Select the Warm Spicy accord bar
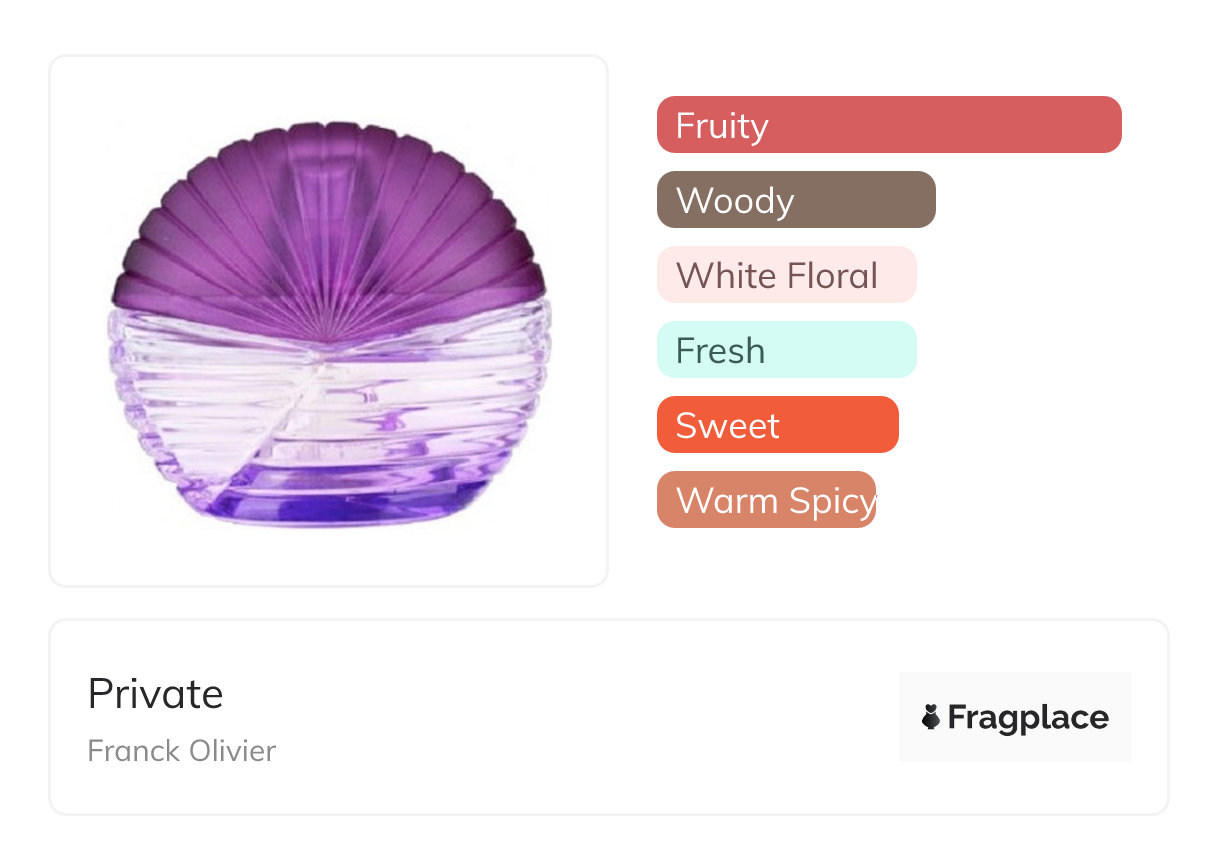Screen dimensions: 1218x864 coord(766,500)
